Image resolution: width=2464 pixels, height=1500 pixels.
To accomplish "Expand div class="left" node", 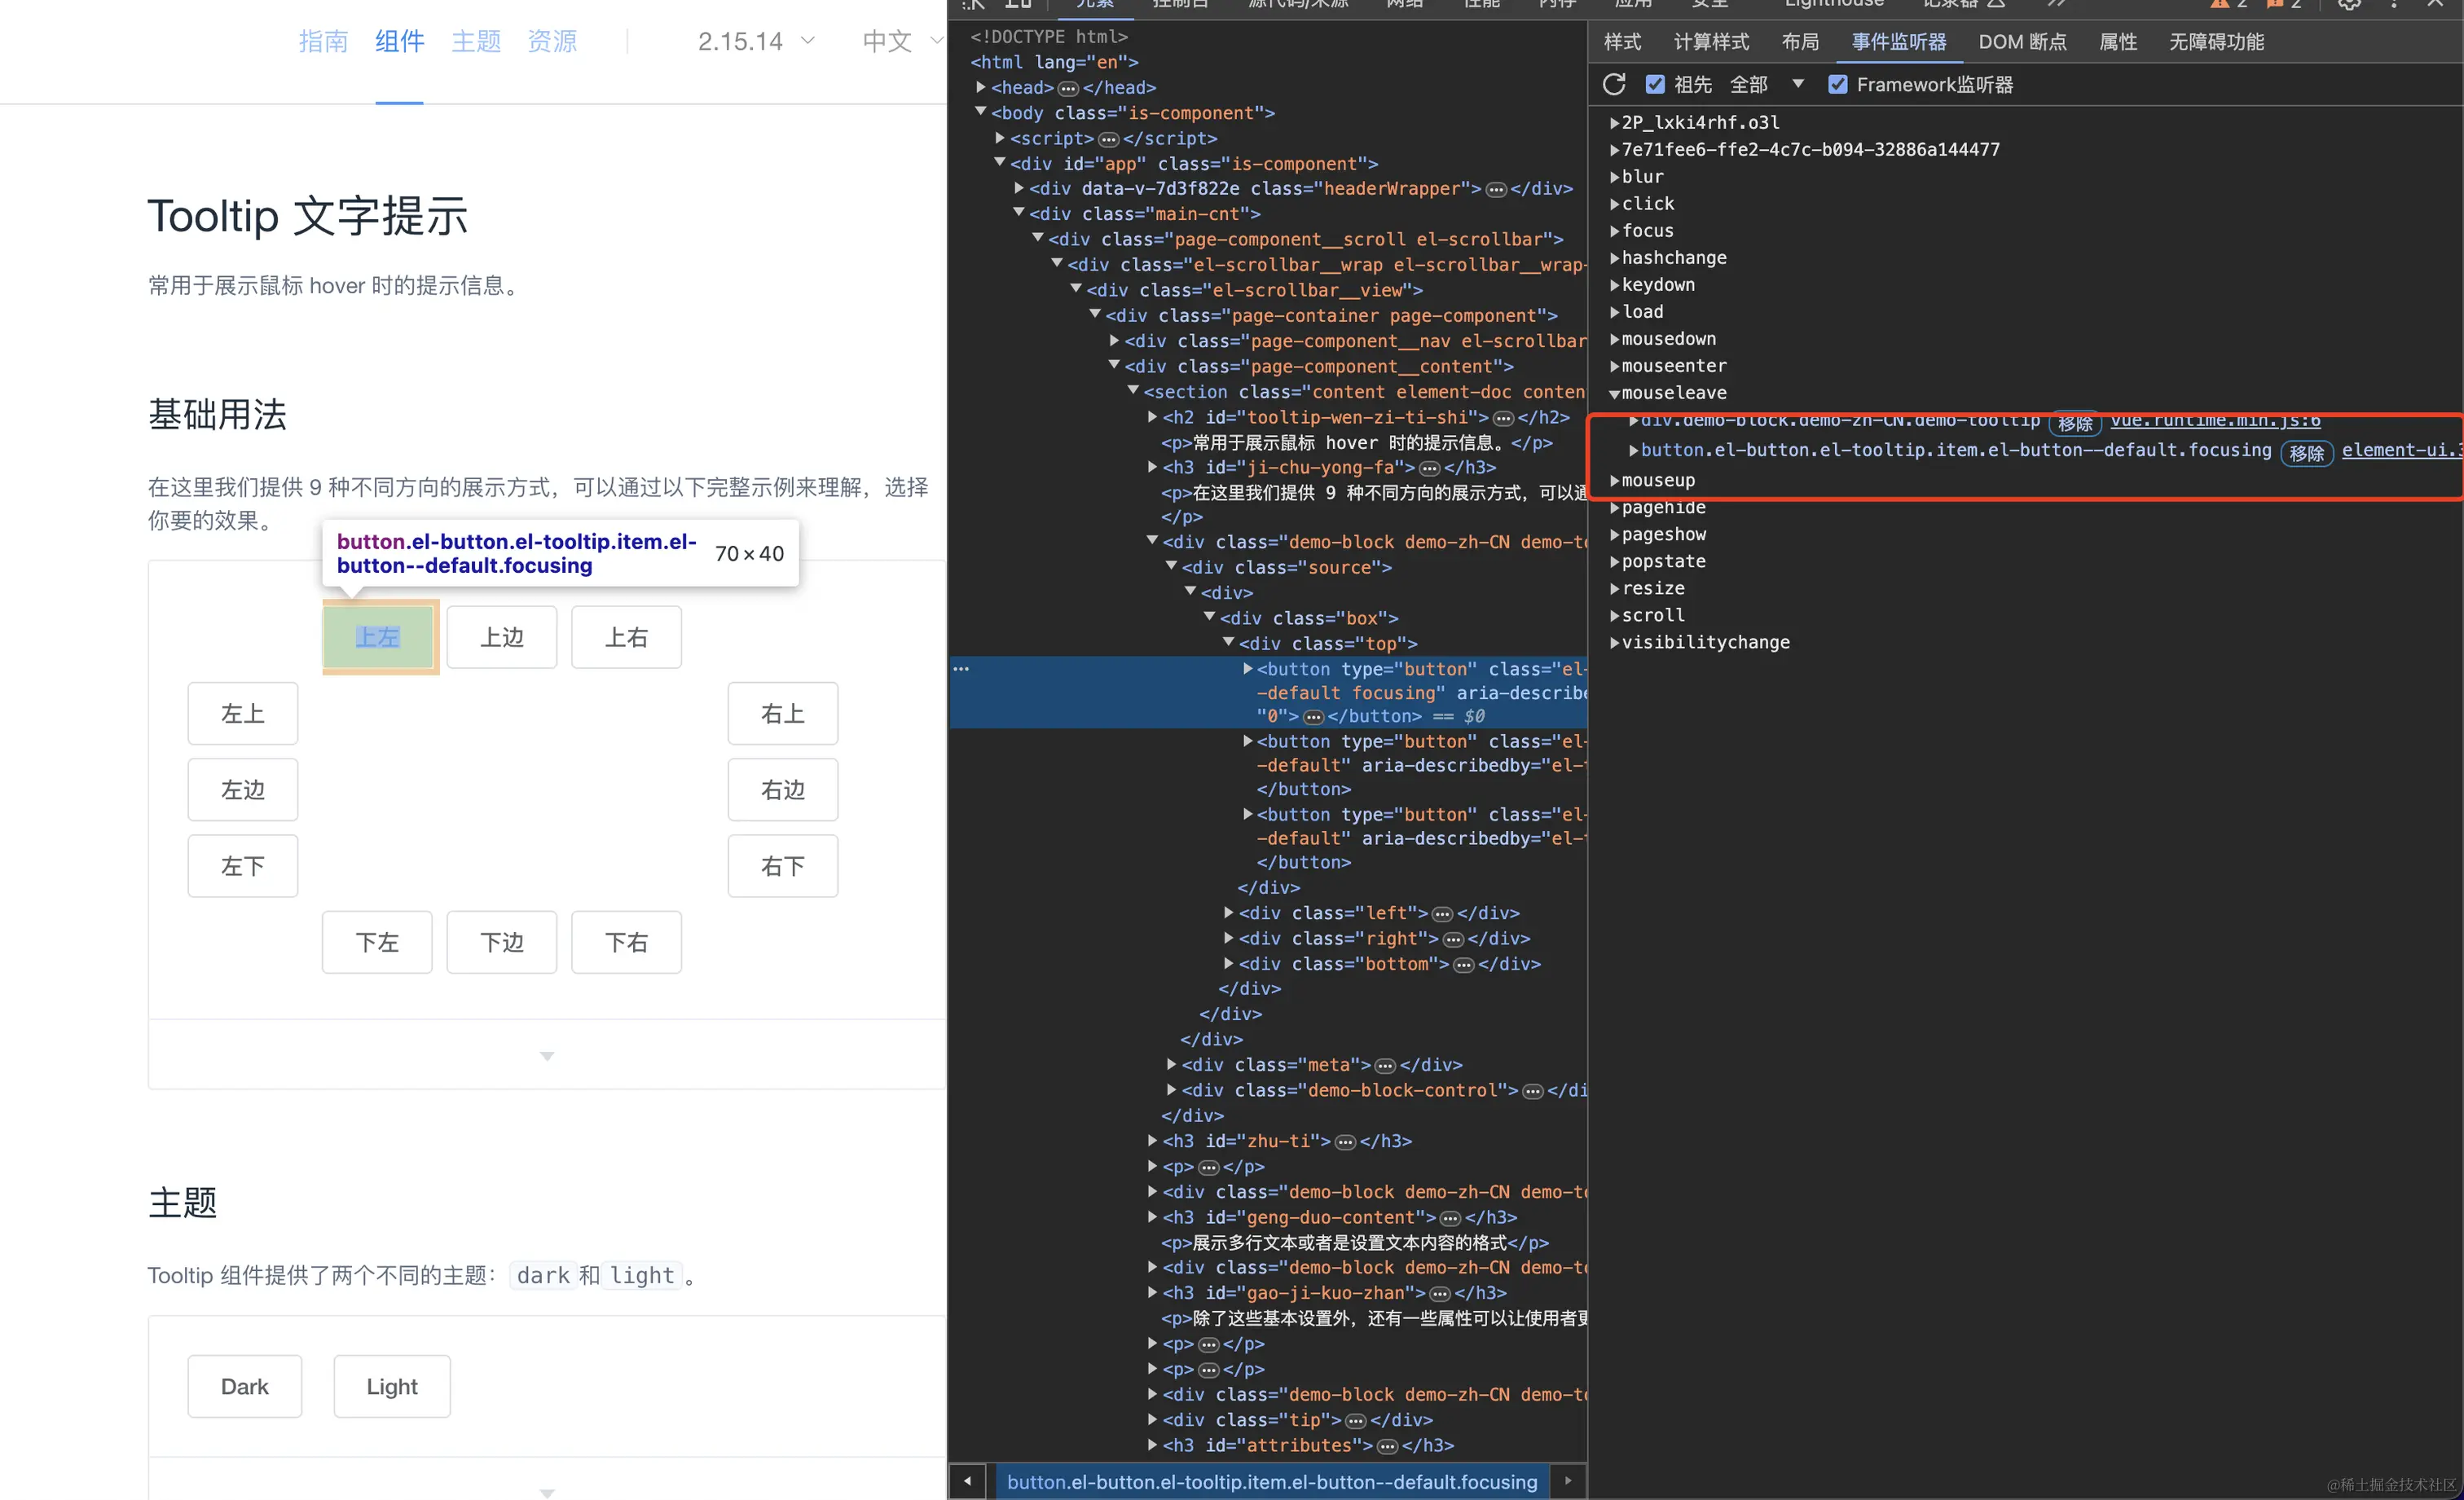I will click(x=1230, y=913).
